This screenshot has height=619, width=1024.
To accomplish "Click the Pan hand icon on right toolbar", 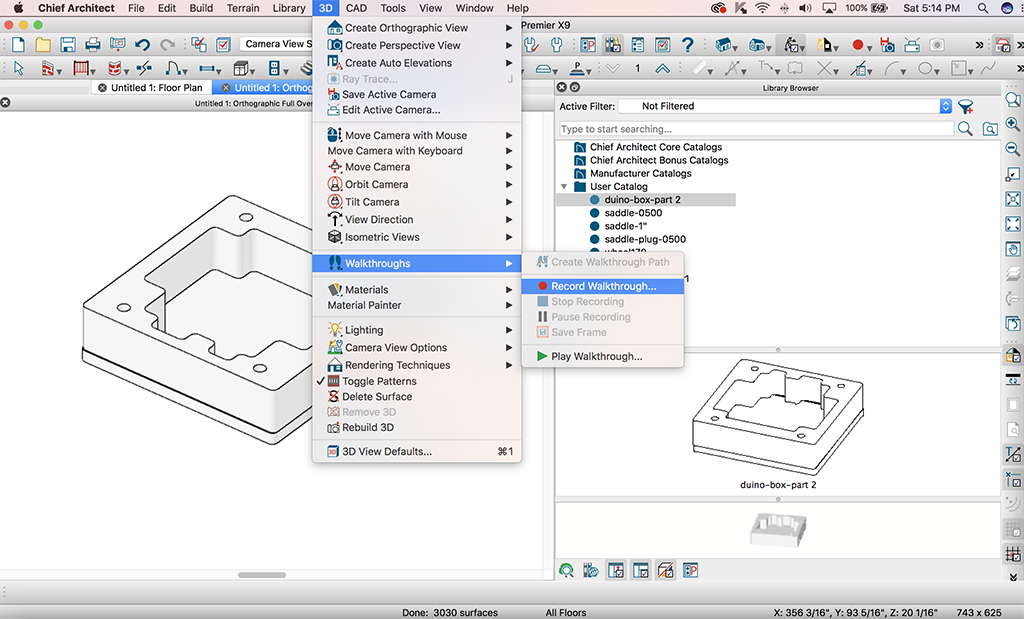I will click(1013, 249).
